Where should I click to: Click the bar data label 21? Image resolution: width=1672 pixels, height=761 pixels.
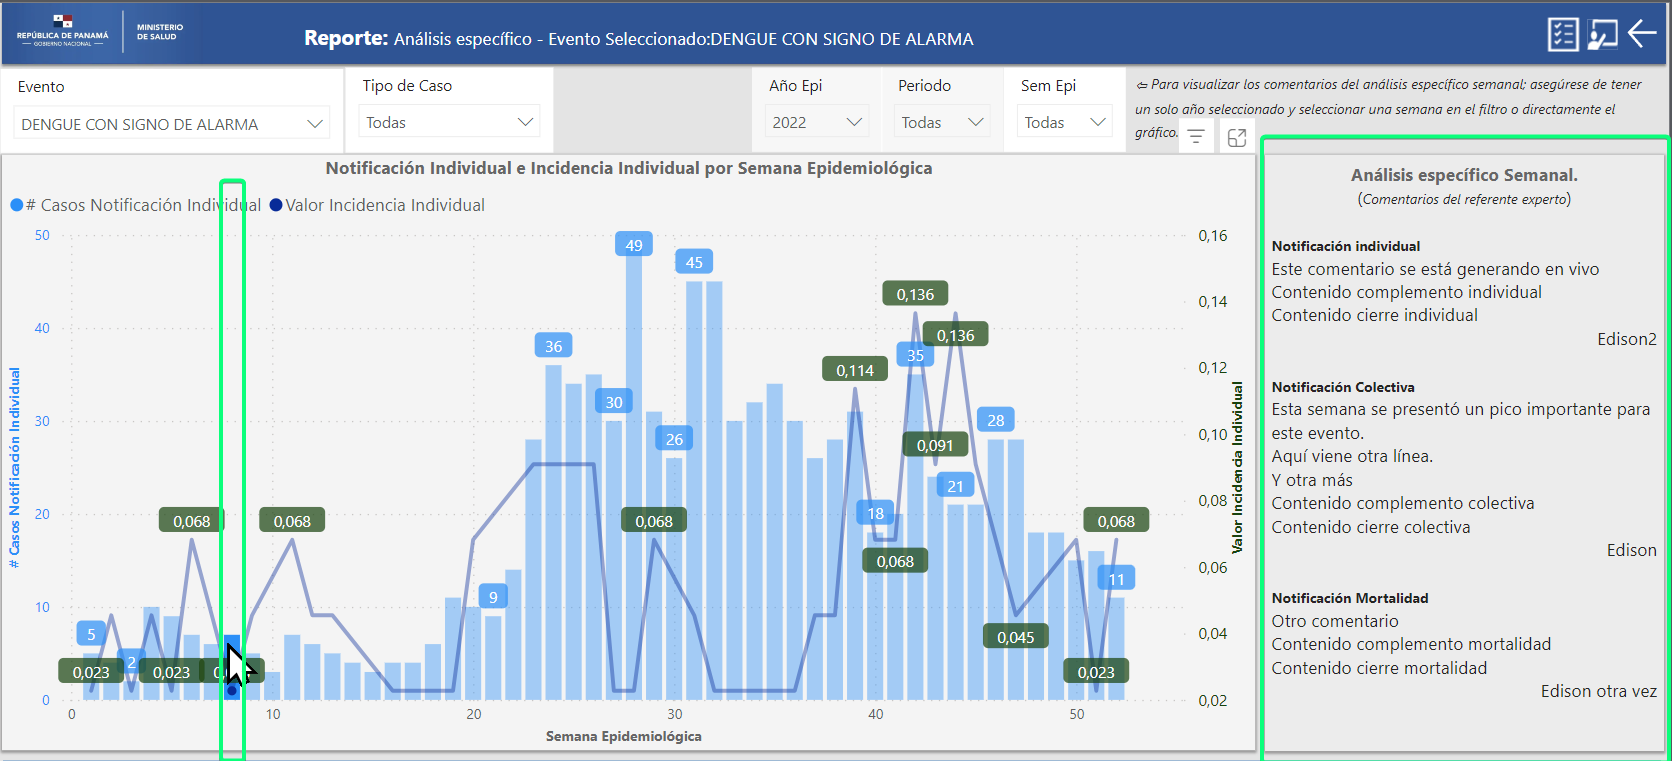click(955, 486)
